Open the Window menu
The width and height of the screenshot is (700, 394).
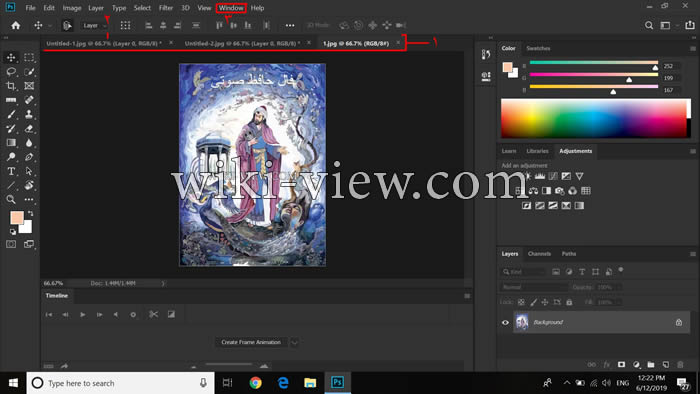coord(231,8)
